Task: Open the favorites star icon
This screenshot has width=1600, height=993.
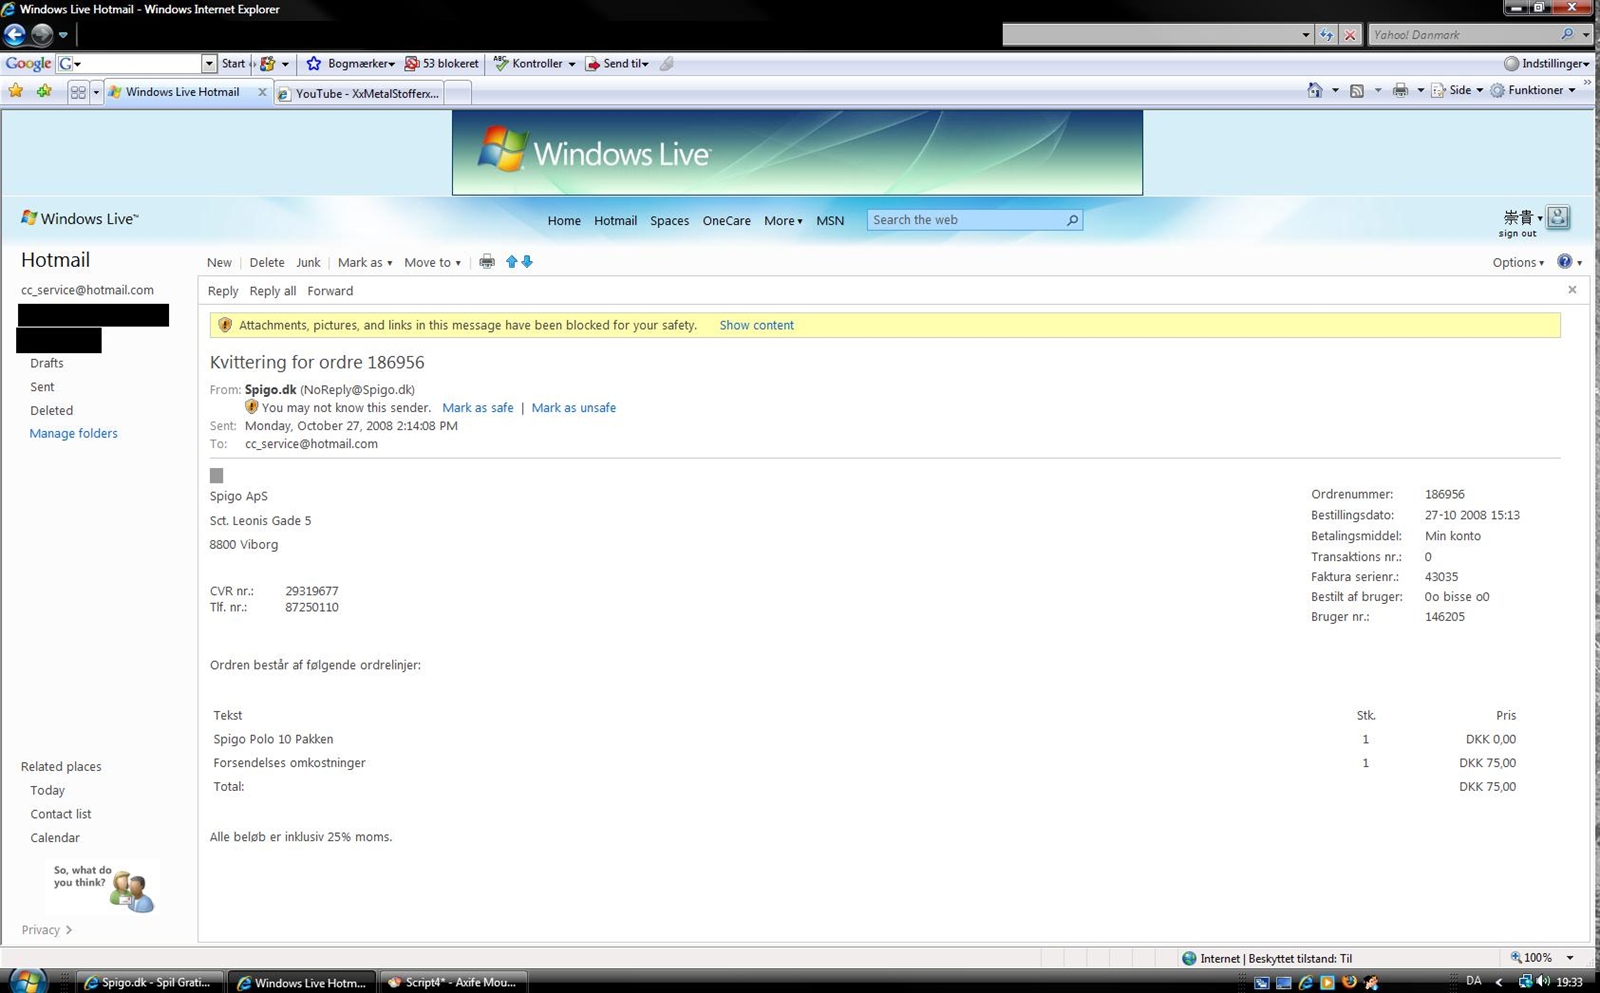Action: (16, 91)
